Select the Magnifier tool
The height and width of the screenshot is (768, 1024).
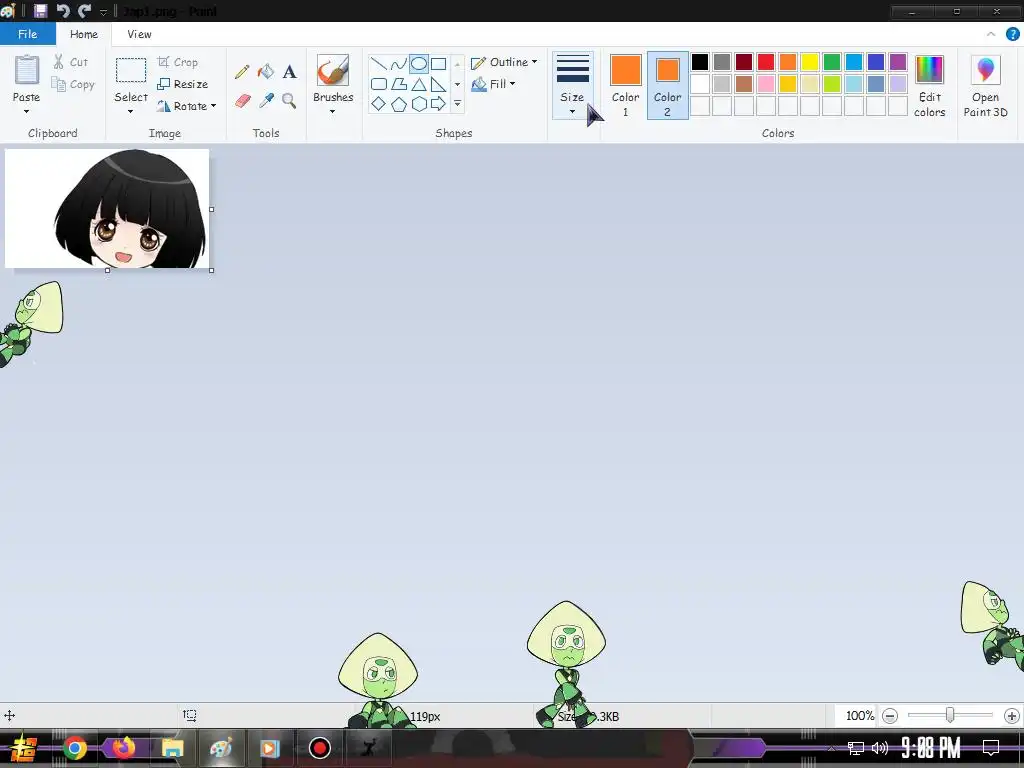point(289,101)
